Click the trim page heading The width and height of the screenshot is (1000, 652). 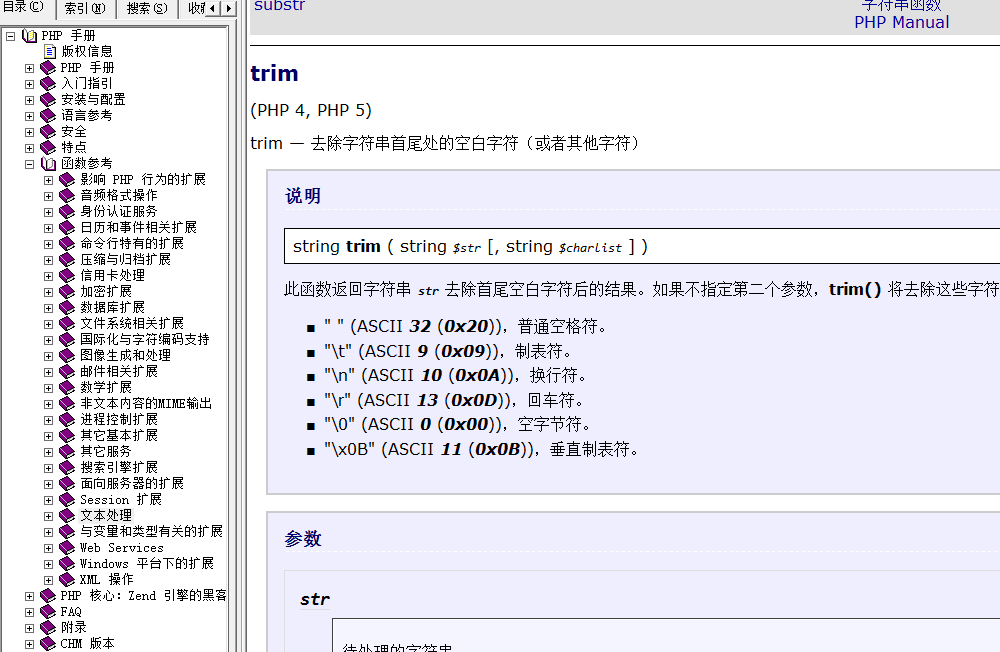[274, 73]
